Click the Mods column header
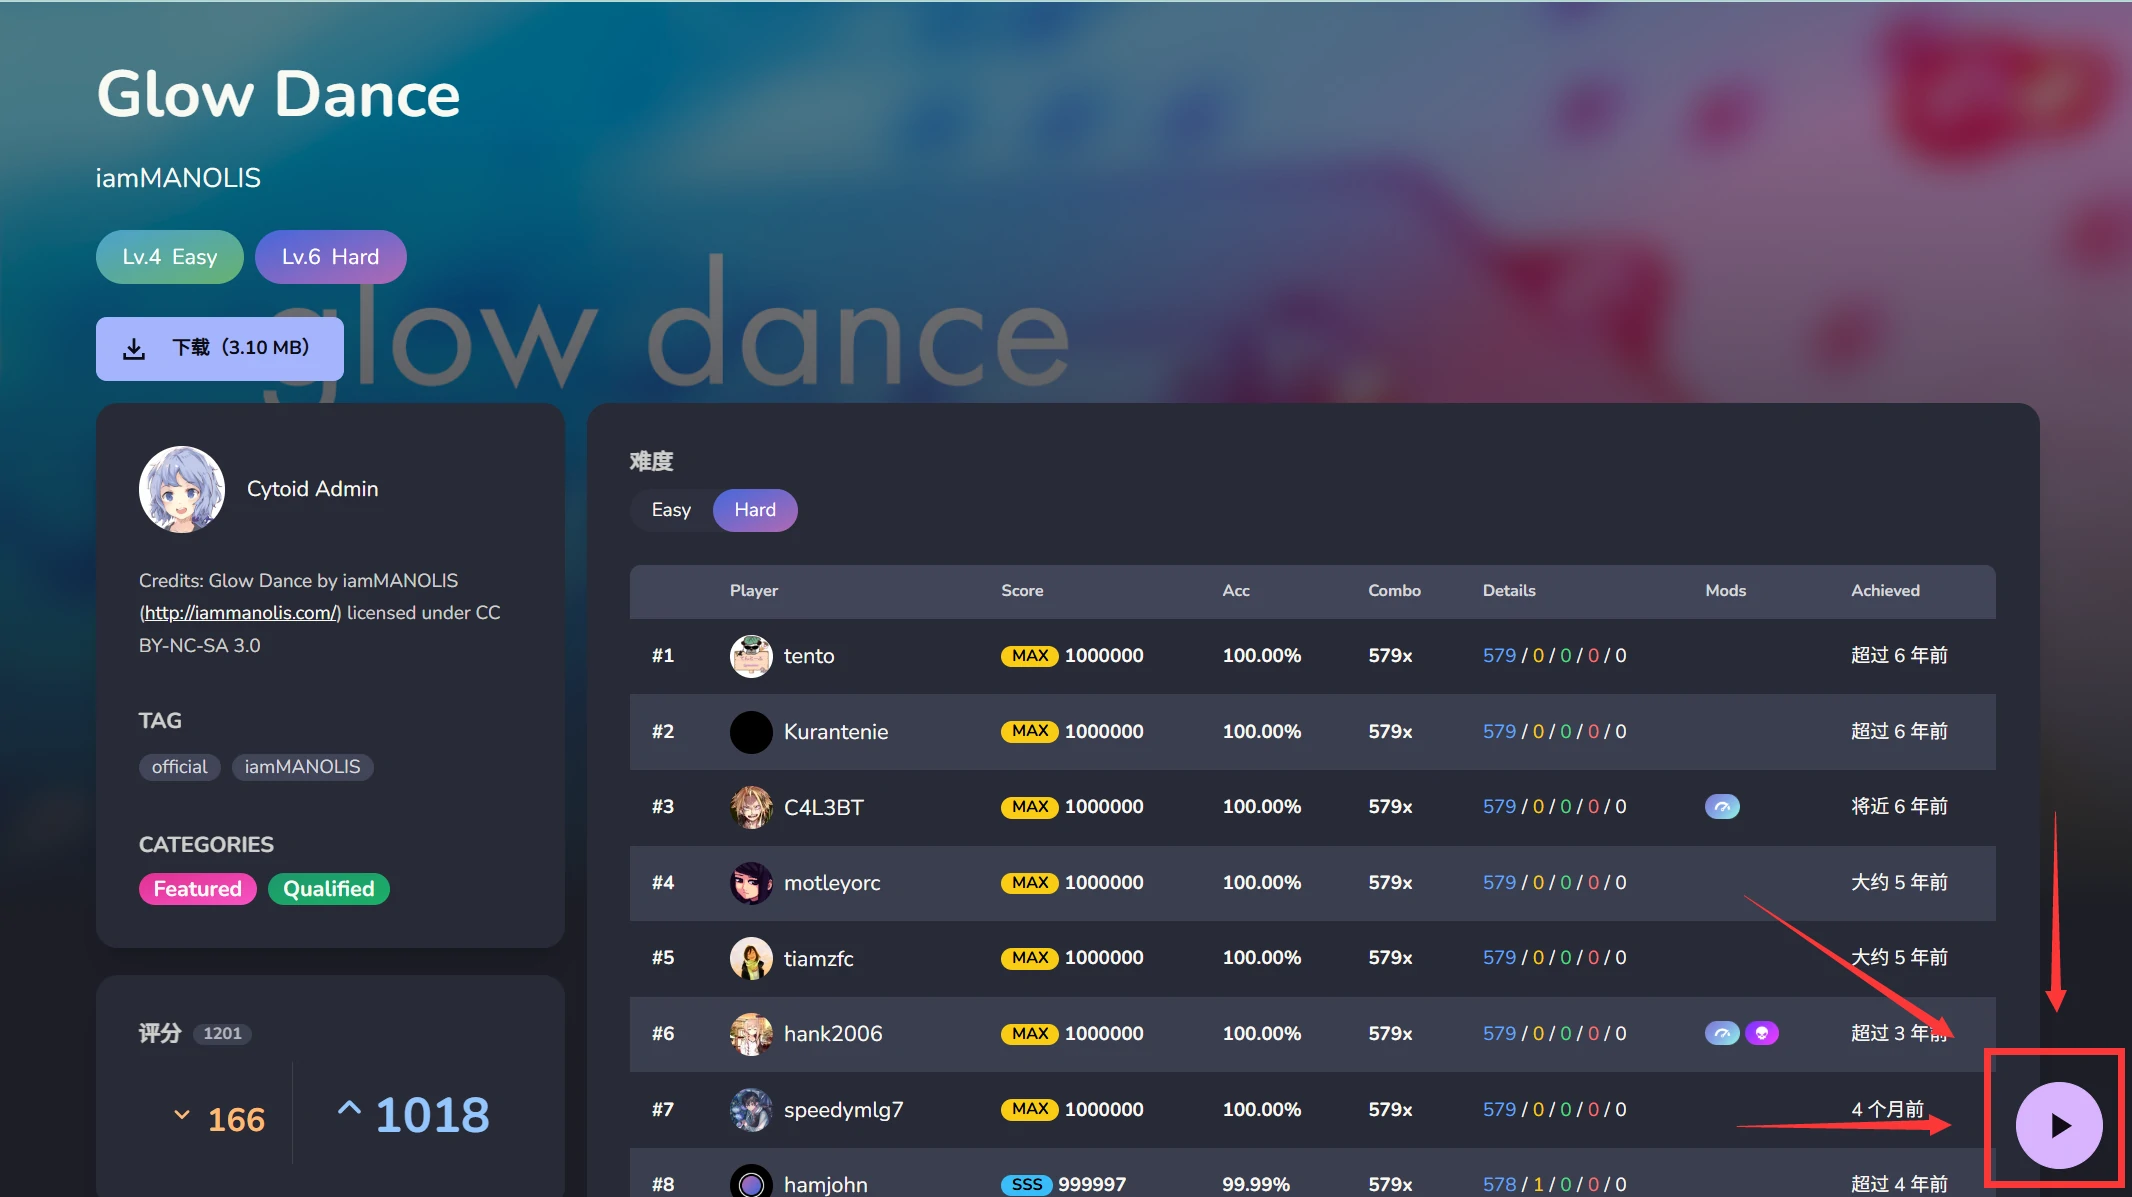This screenshot has height=1197, width=2132. pos(1726,591)
